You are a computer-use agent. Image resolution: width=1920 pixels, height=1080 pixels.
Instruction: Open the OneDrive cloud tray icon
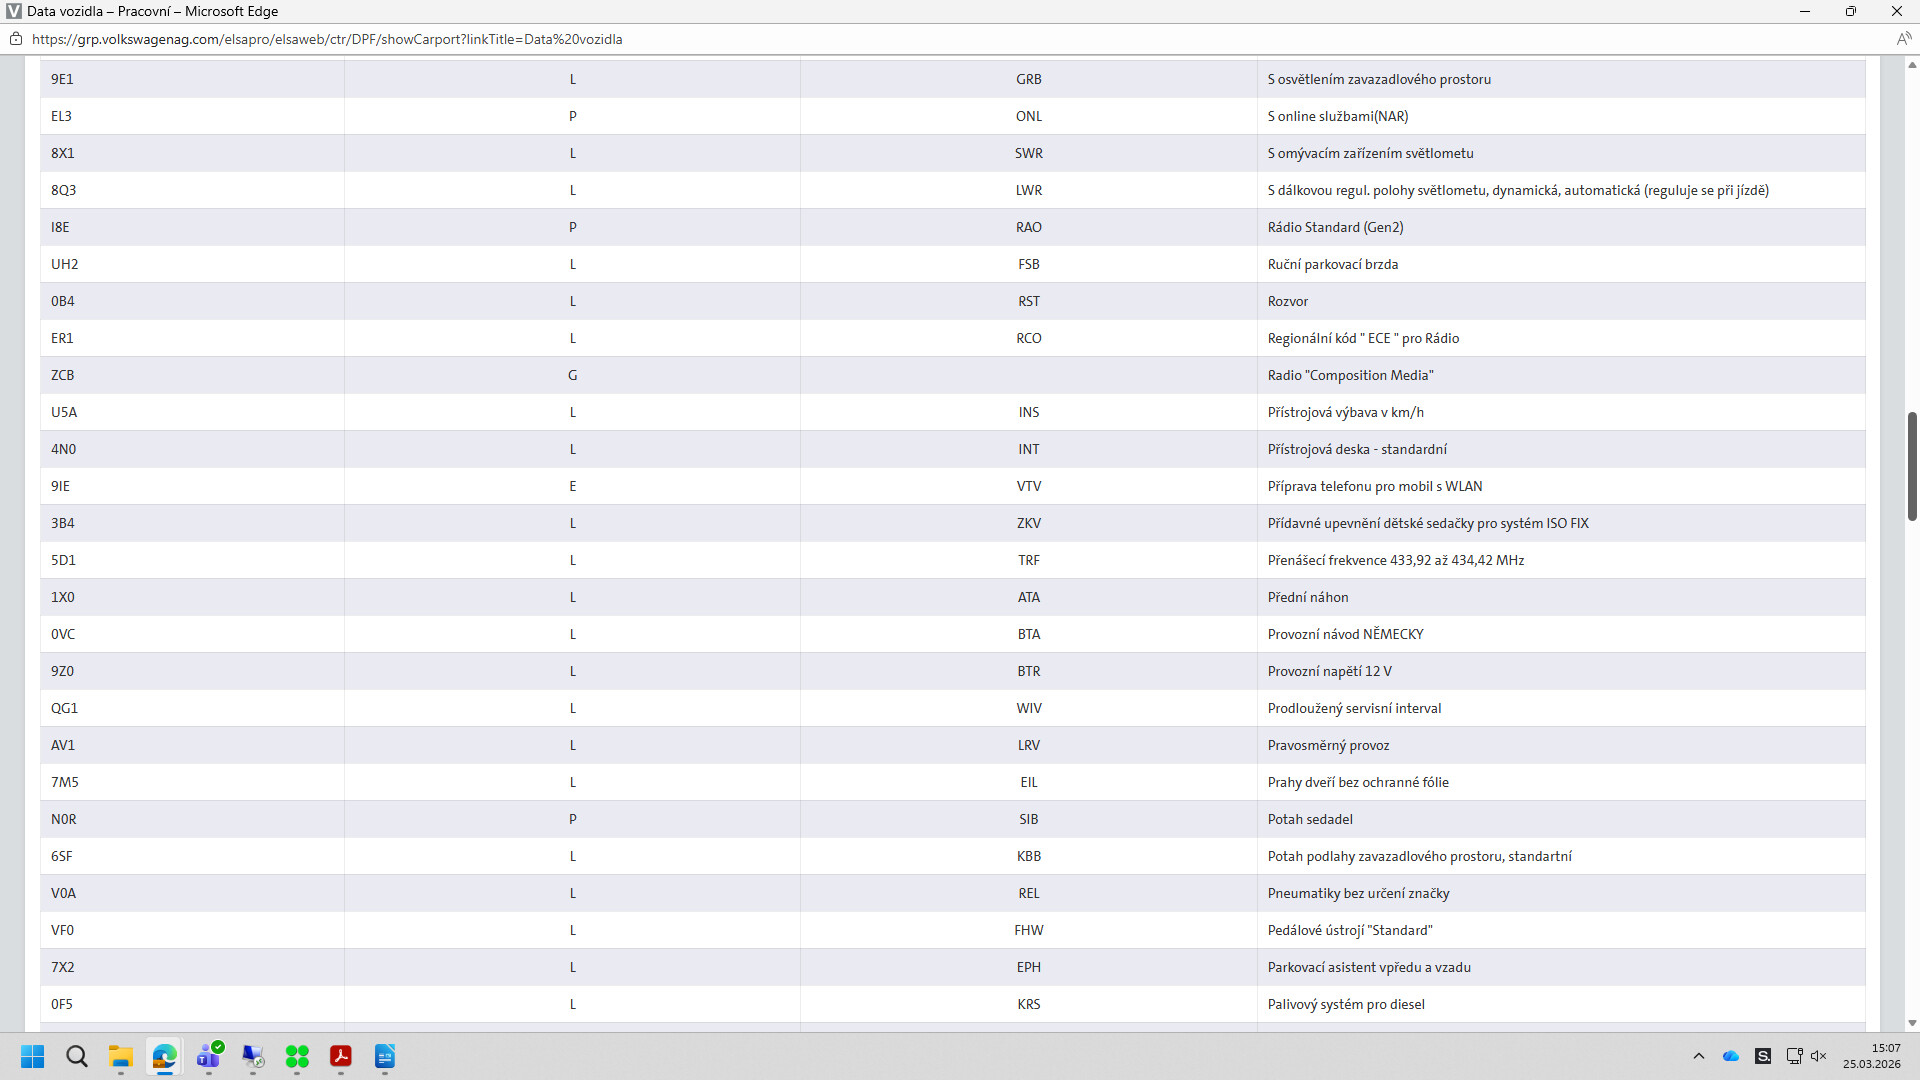point(1731,1056)
